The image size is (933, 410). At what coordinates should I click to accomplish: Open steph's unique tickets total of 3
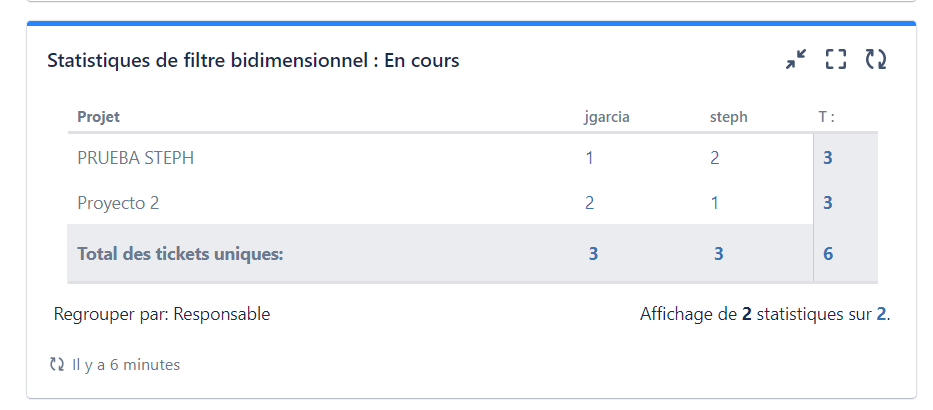click(718, 254)
